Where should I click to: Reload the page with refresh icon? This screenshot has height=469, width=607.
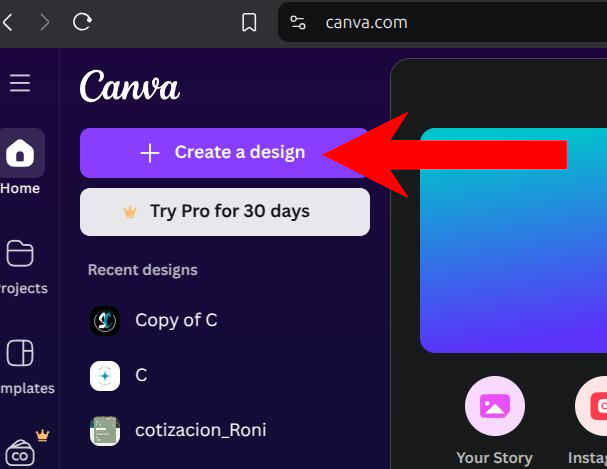pos(82,22)
